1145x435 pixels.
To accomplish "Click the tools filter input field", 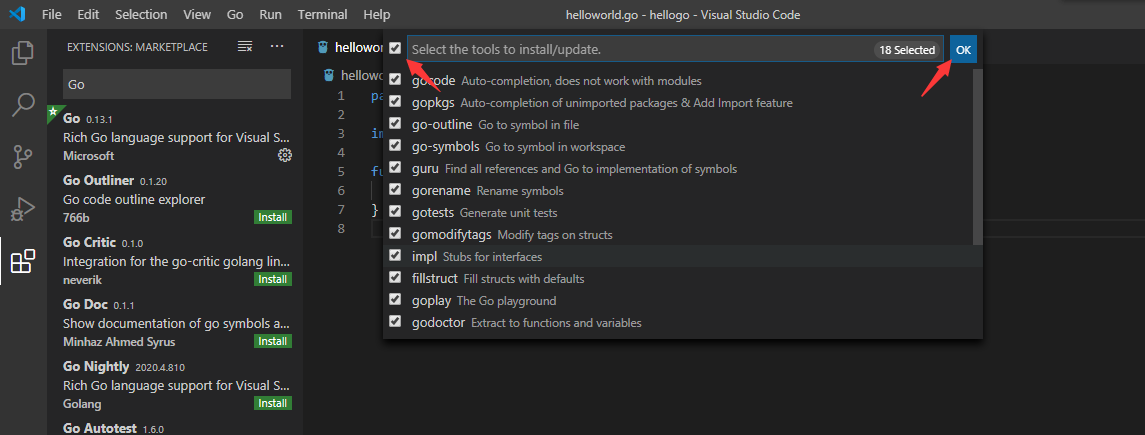I will click(675, 50).
